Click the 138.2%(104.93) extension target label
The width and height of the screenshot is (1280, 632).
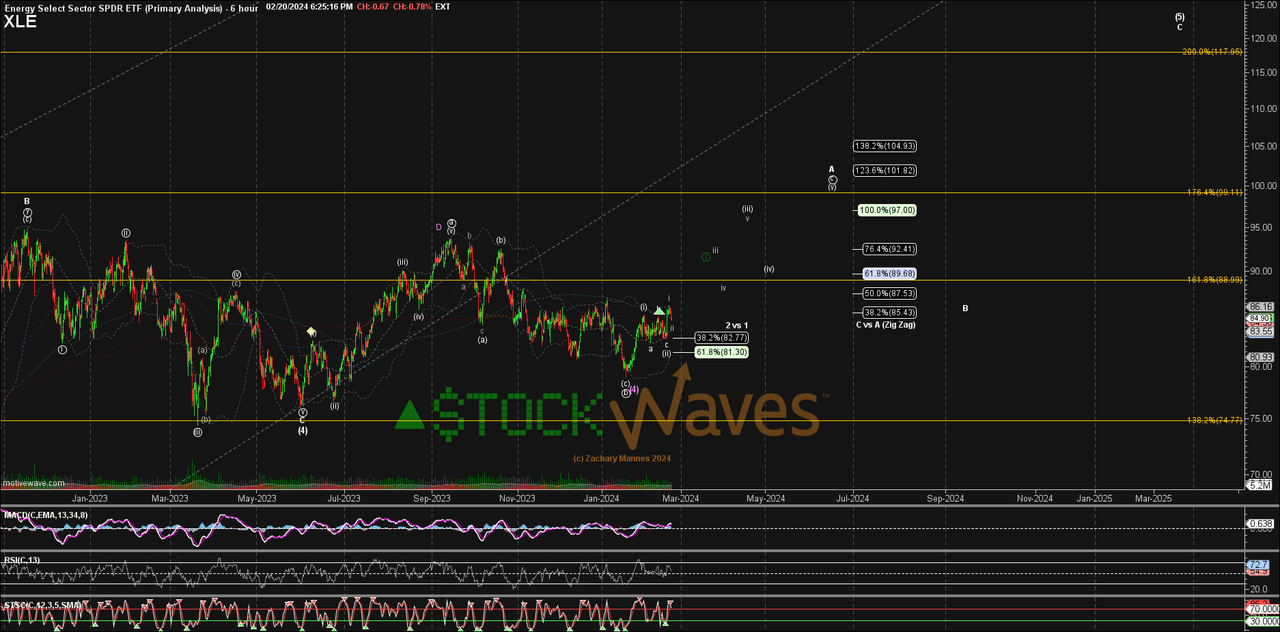tap(884, 146)
